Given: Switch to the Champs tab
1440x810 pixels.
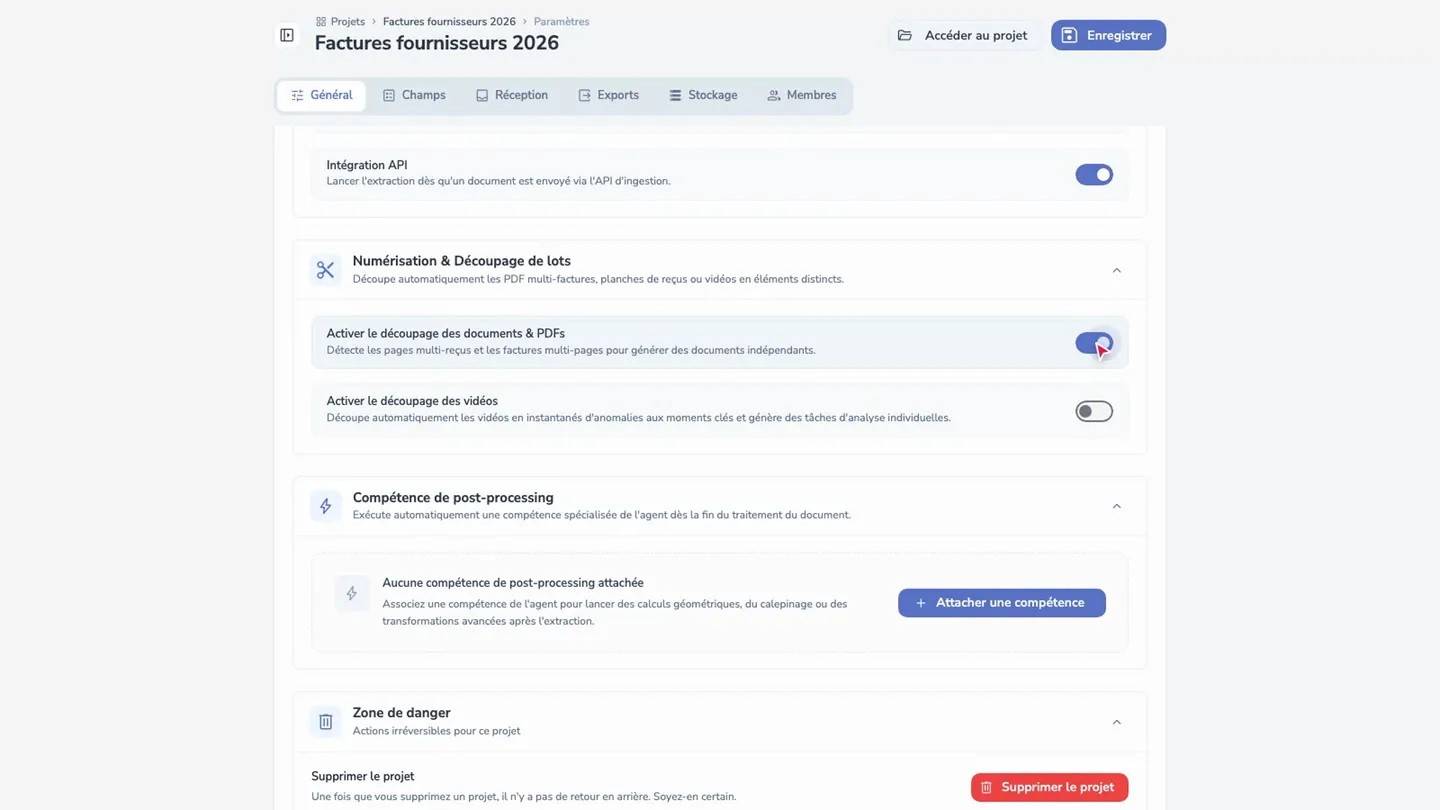Looking at the screenshot, I should pos(414,96).
